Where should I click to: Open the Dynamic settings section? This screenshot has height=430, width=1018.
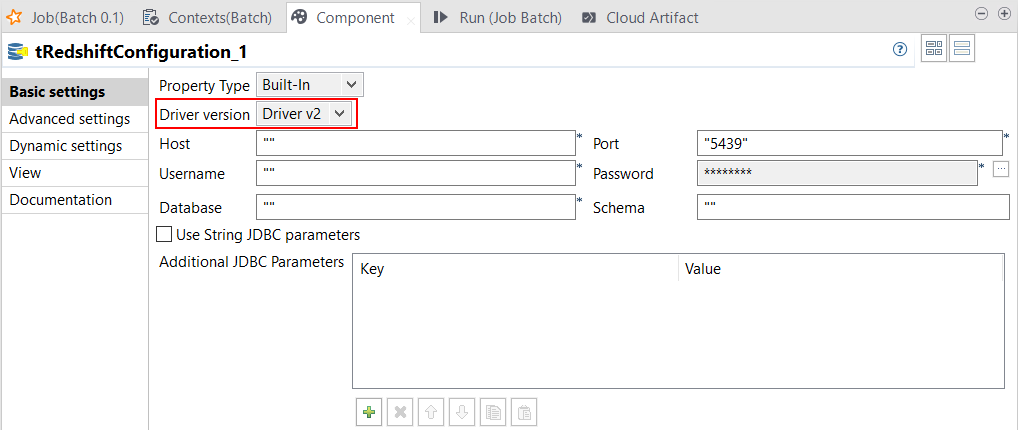[66, 146]
